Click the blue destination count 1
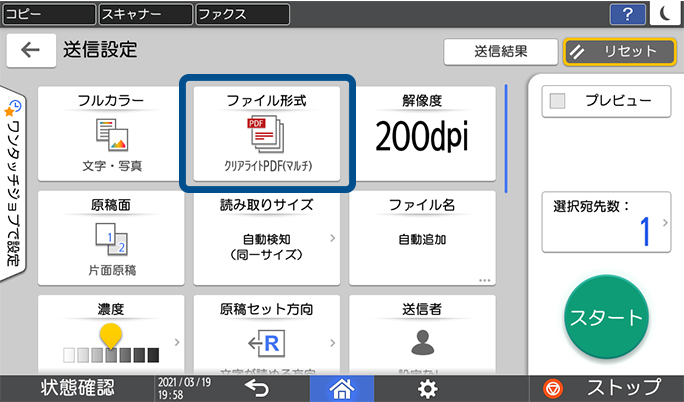The image size is (684, 402). 645,232
